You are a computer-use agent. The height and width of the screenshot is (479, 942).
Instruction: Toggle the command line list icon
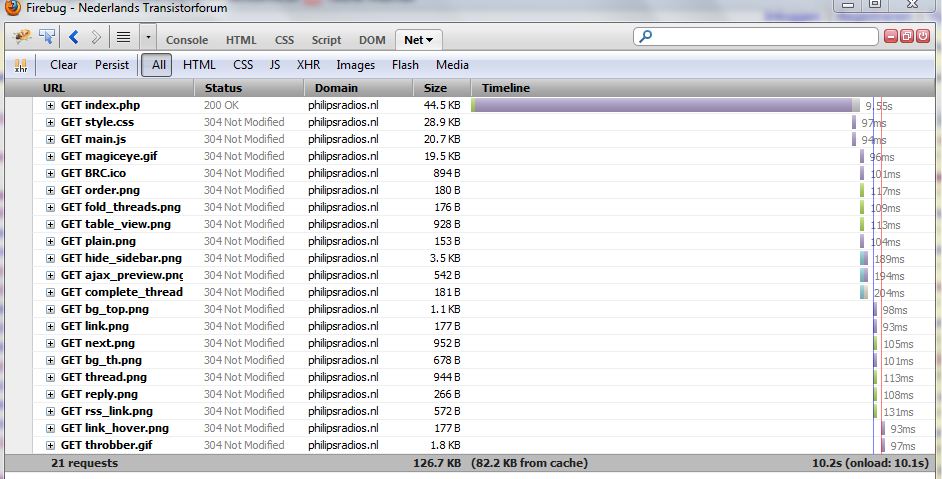[x=123, y=38]
